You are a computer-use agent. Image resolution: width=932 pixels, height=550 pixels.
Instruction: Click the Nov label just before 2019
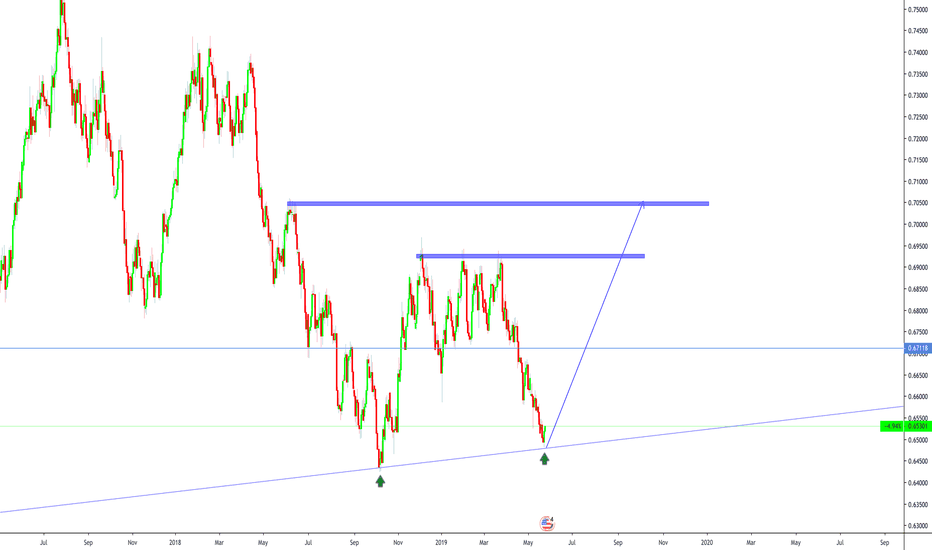(398, 542)
